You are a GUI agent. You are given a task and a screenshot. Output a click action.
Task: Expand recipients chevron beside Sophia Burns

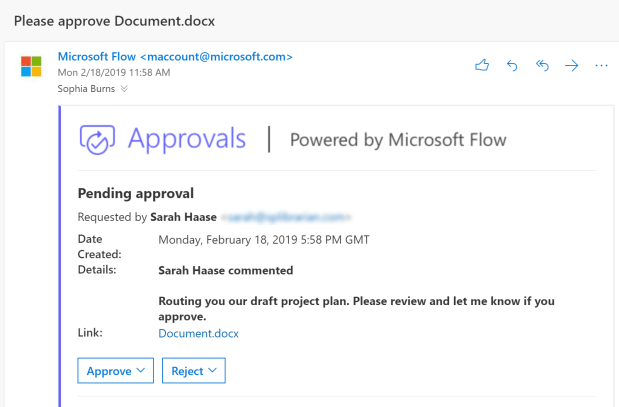click(x=125, y=88)
